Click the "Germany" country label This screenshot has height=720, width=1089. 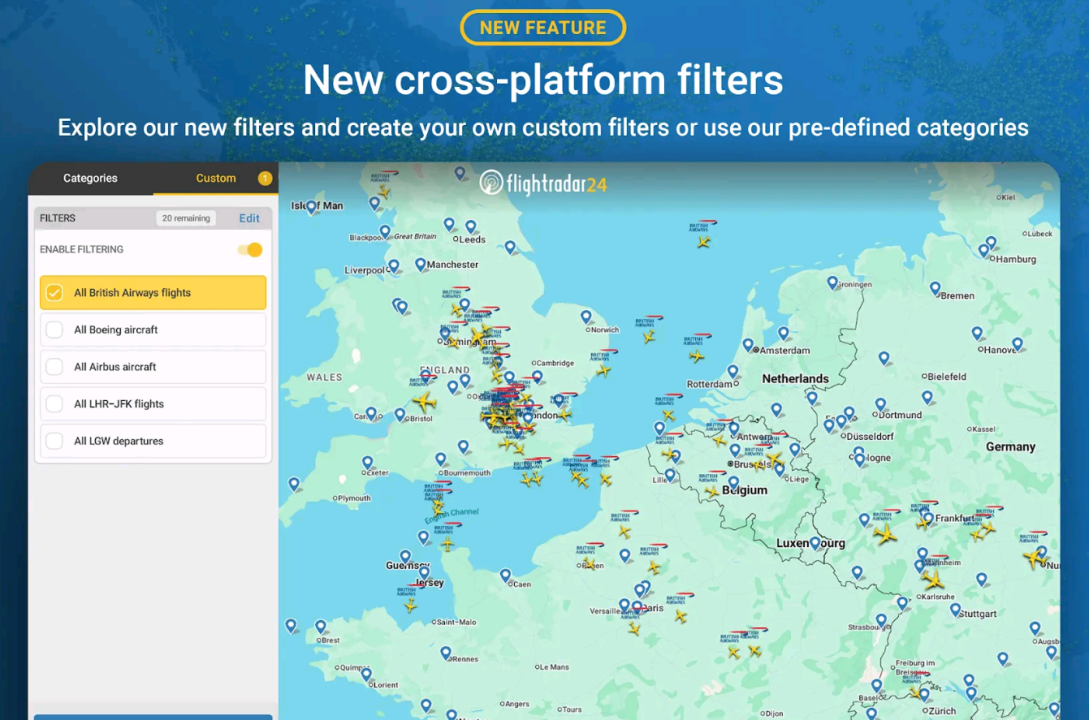1011,446
